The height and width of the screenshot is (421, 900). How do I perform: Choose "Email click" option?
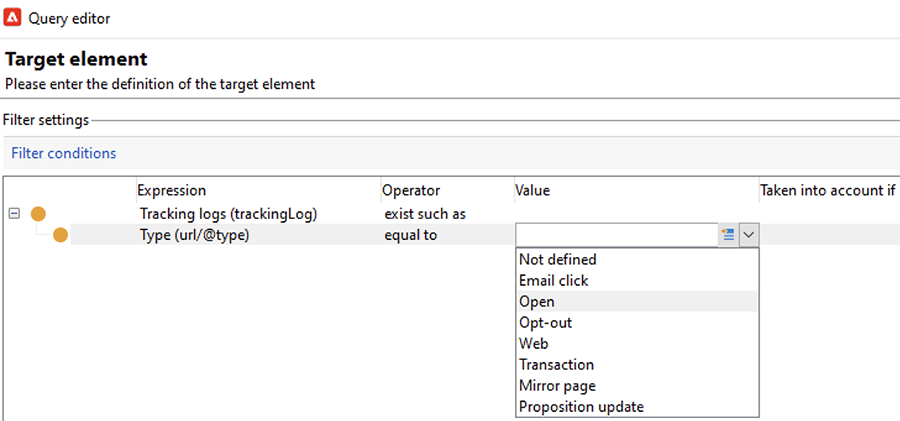pos(554,280)
